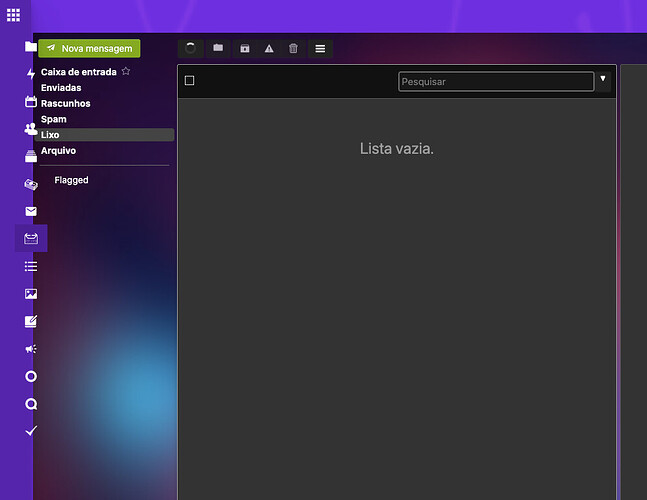Click the trash delete toolbar icon
647x500 pixels.
pos(293,49)
